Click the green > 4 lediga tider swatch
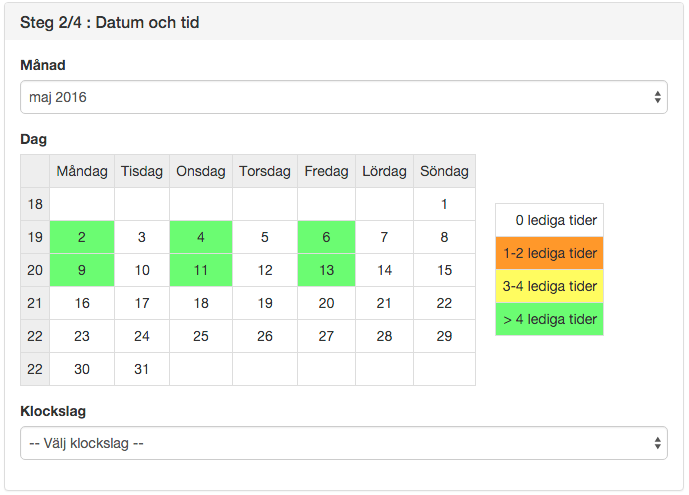The image size is (689, 495). pos(549,319)
